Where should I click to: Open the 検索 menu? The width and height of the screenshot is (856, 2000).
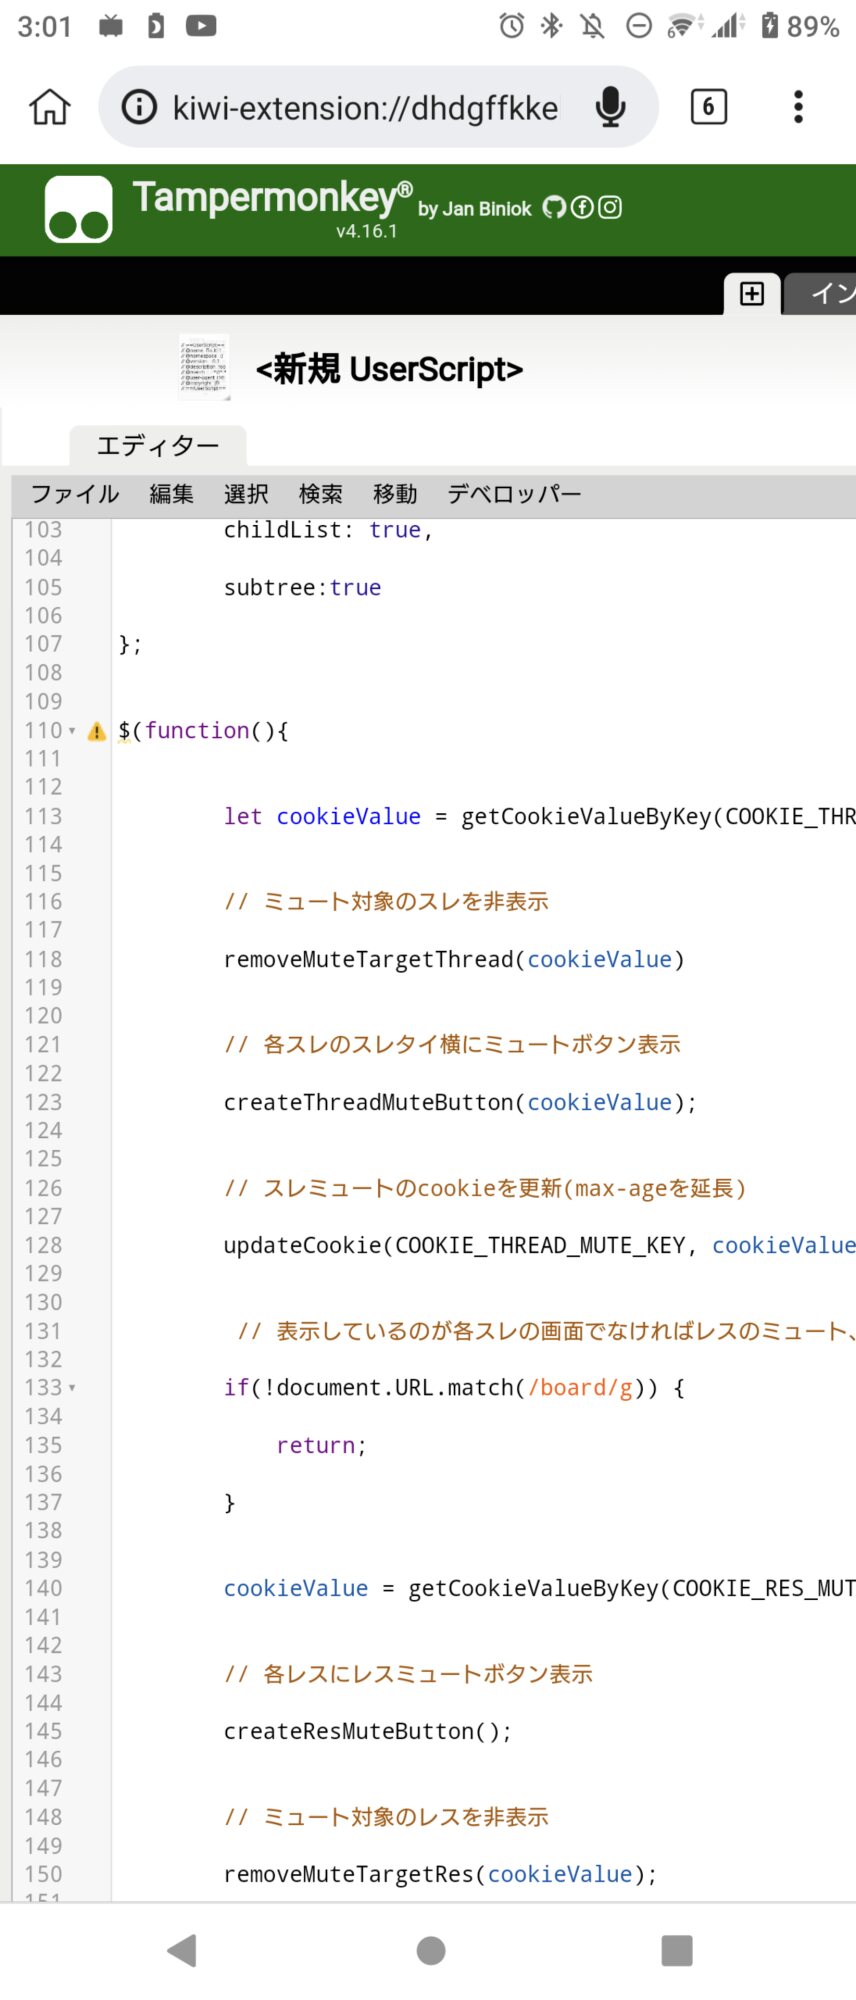[320, 494]
